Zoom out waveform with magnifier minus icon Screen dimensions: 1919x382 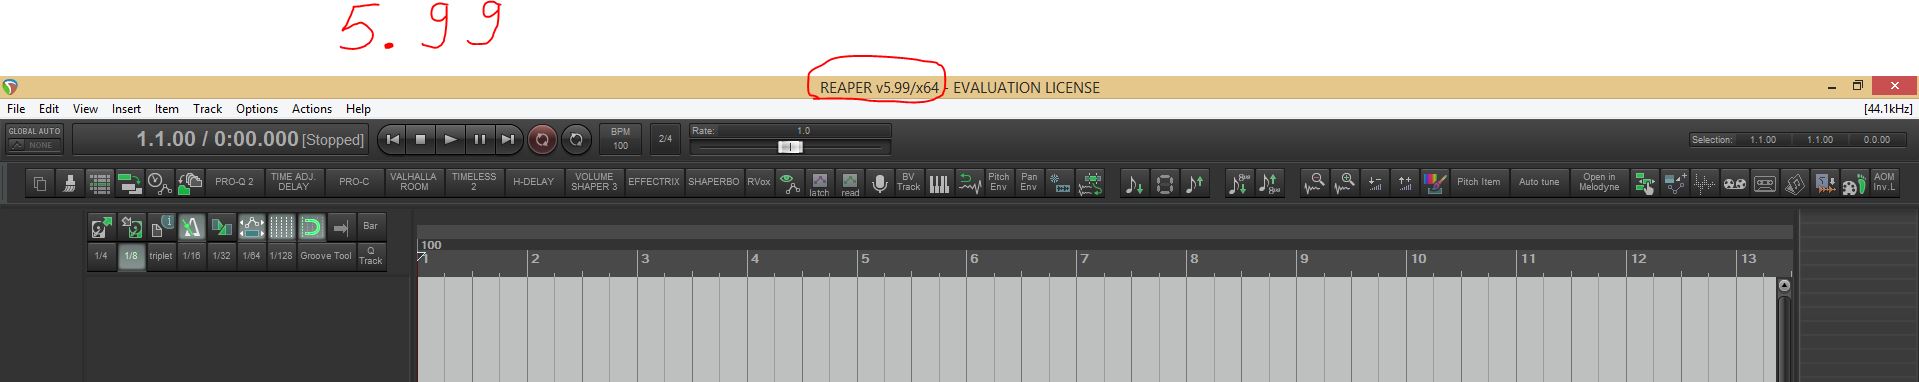[1316, 183]
